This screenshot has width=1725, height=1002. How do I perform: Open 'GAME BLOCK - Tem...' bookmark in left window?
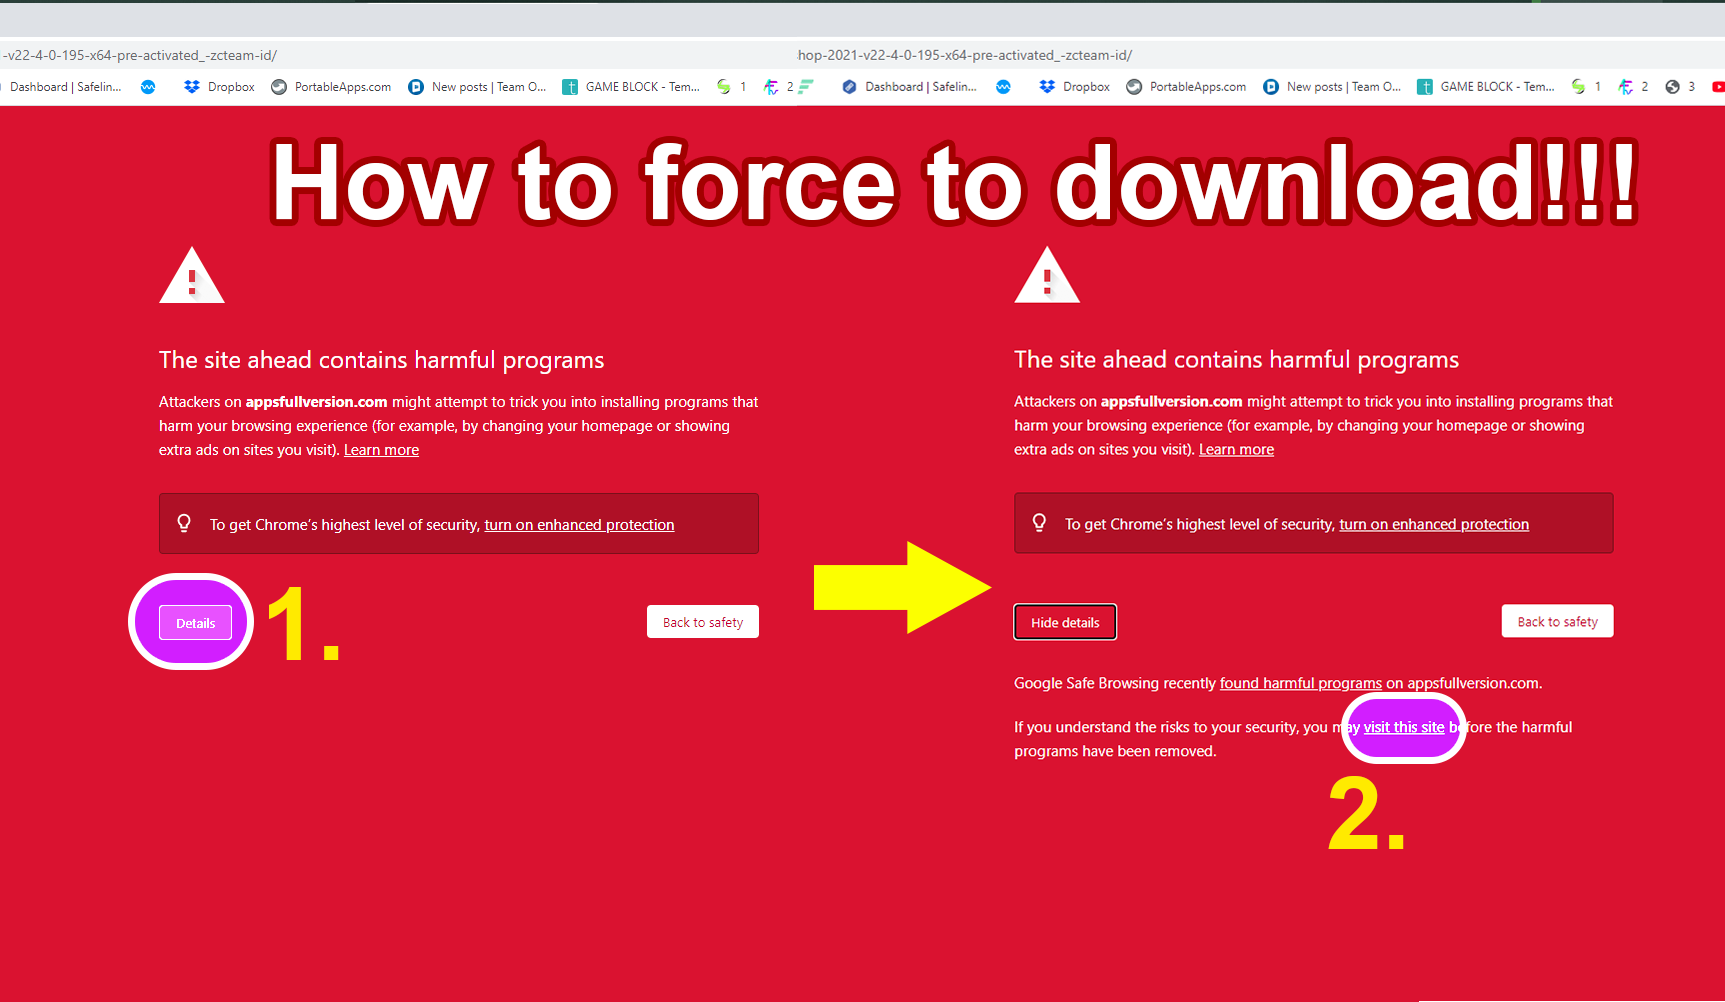coord(631,87)
